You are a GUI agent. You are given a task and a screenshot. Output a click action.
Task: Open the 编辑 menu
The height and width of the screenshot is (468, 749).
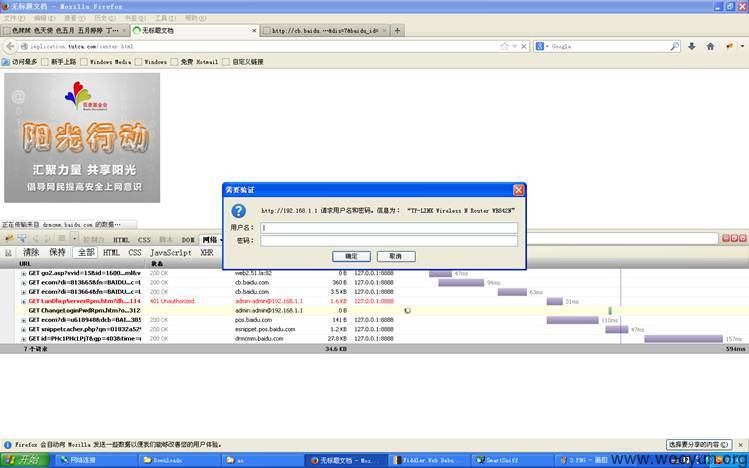tap(44, 18)
